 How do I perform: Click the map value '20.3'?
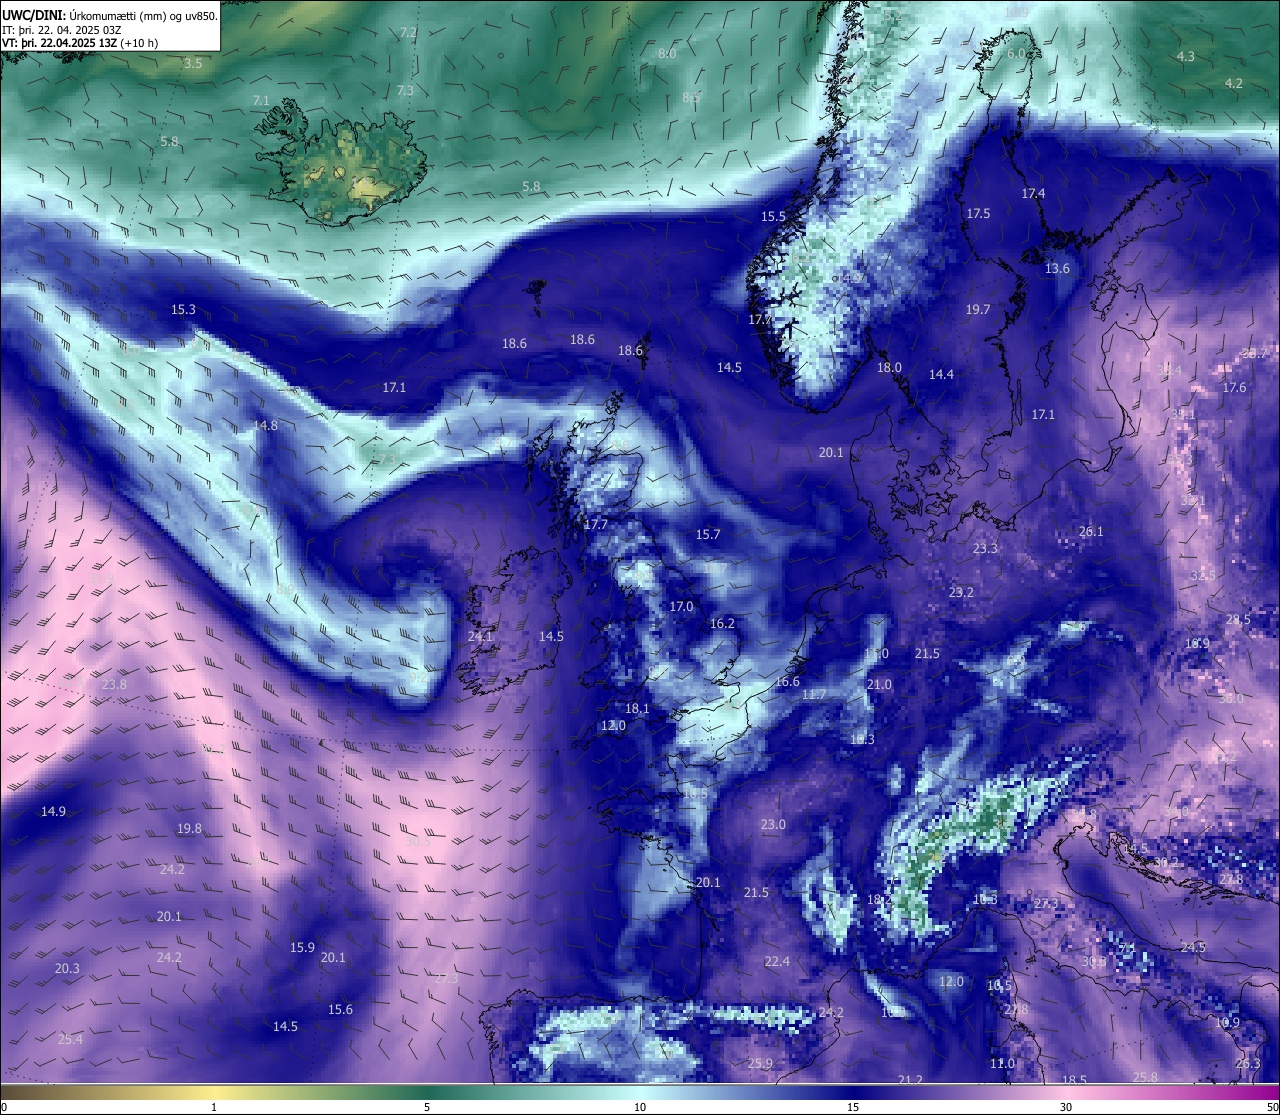click(67, 968)
